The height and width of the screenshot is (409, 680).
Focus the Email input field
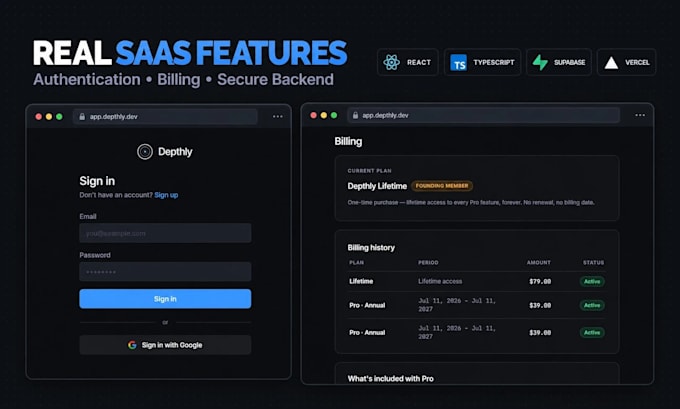(x=165, y=233)
